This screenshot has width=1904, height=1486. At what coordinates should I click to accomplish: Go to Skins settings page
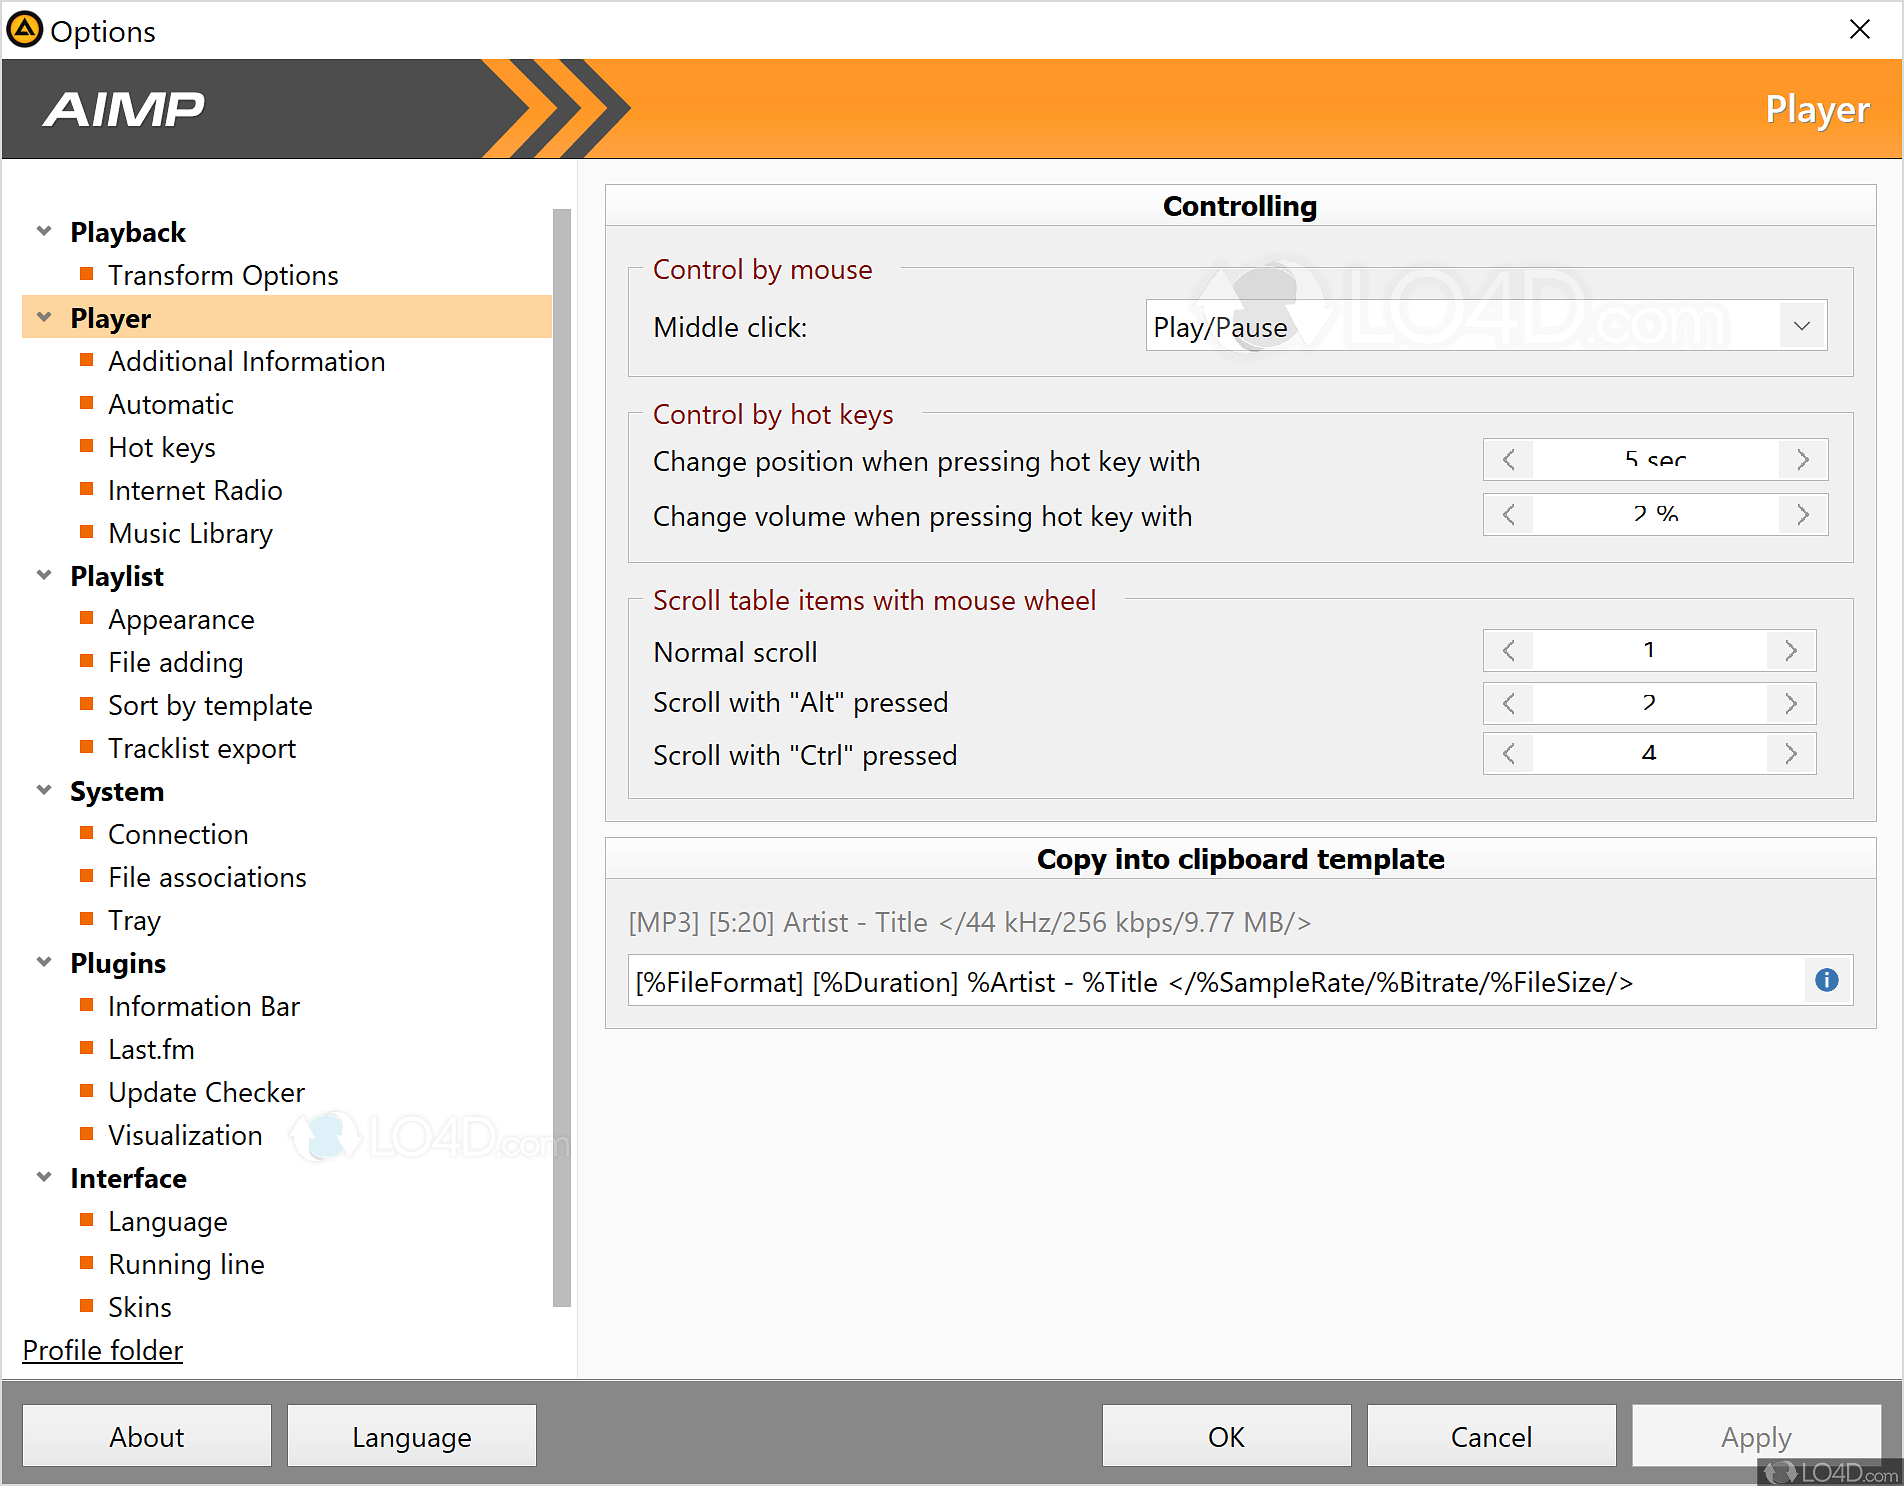point(140,1307)
